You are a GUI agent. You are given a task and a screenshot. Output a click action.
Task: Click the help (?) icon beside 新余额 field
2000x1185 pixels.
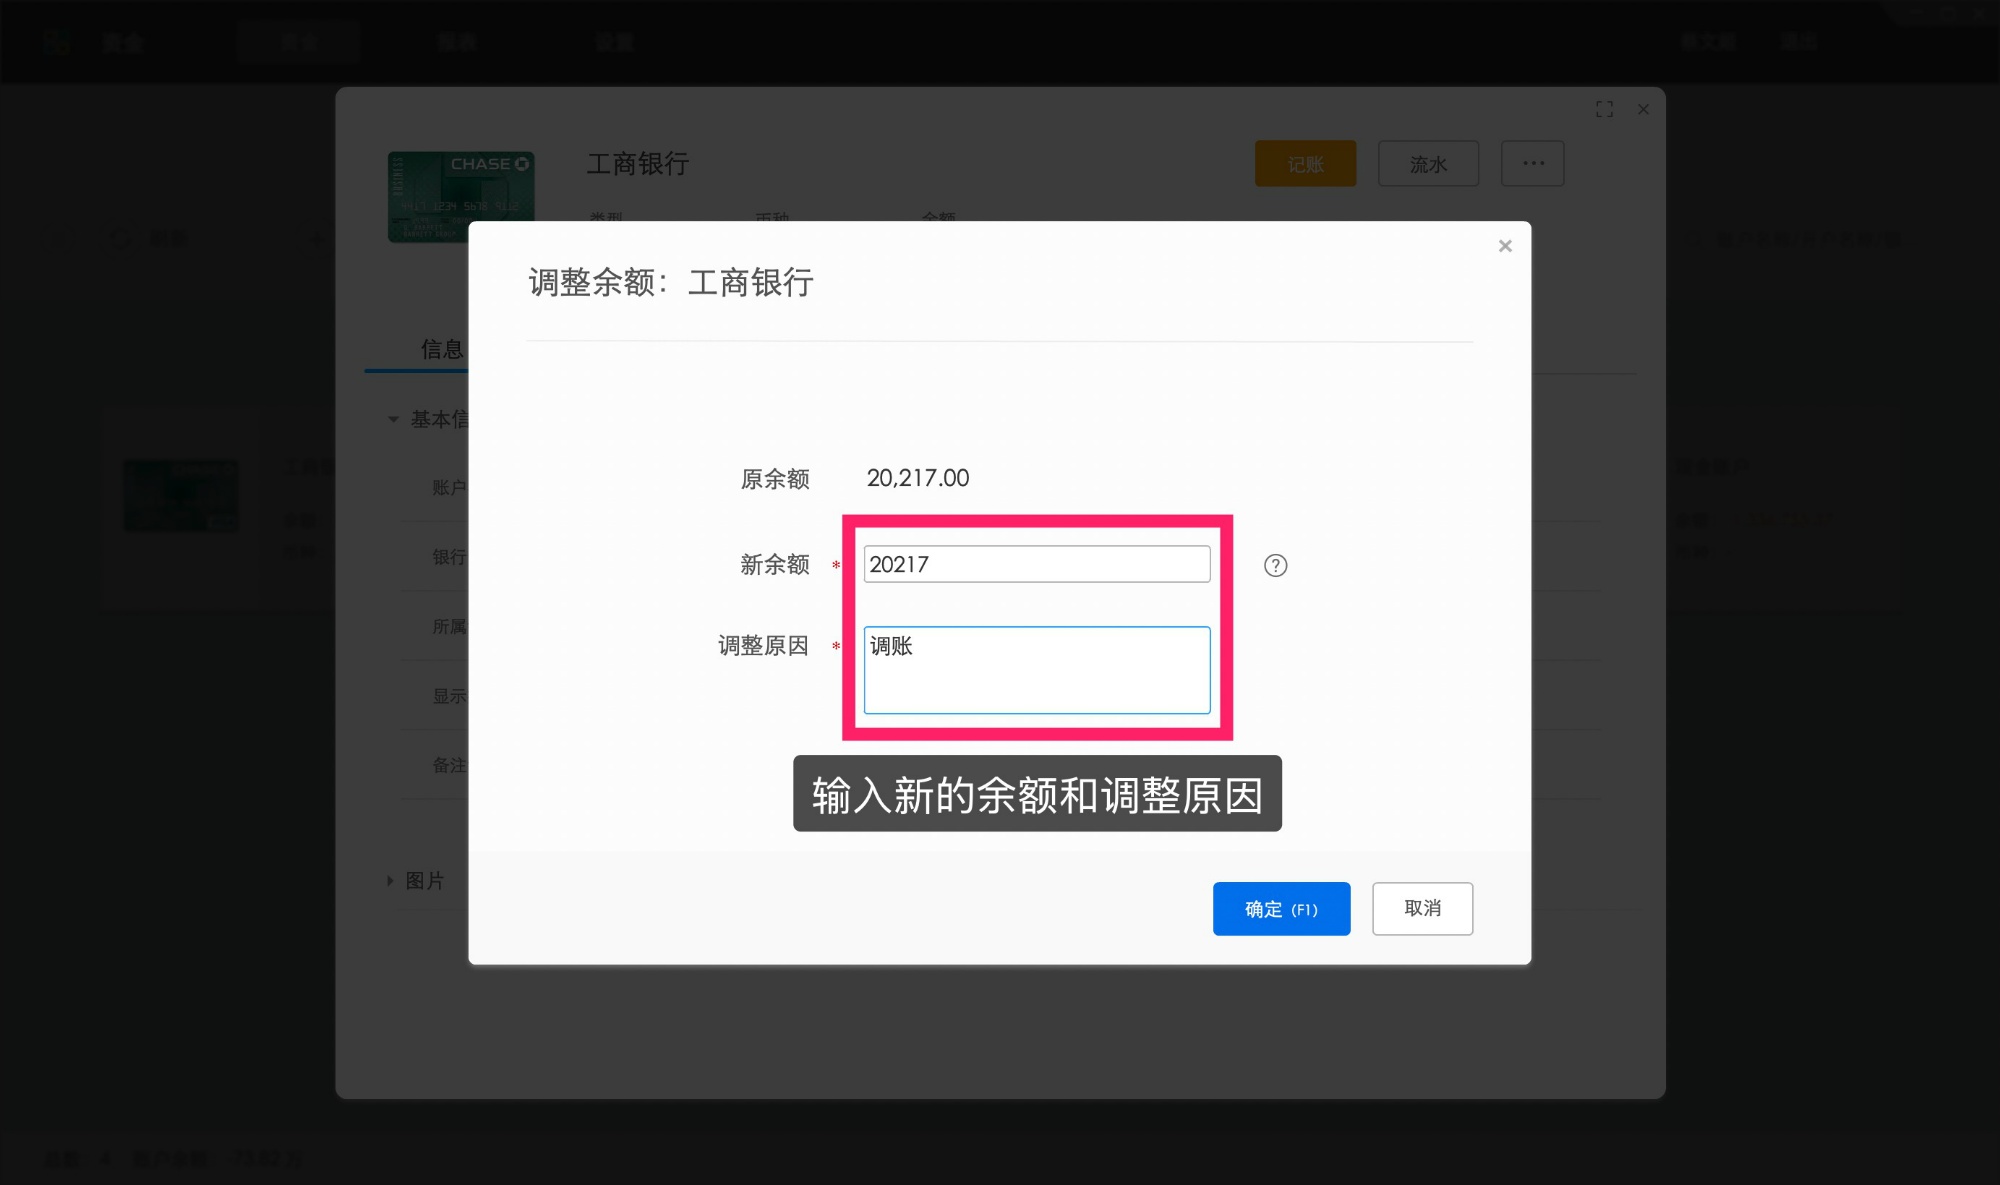(1276, 565)
